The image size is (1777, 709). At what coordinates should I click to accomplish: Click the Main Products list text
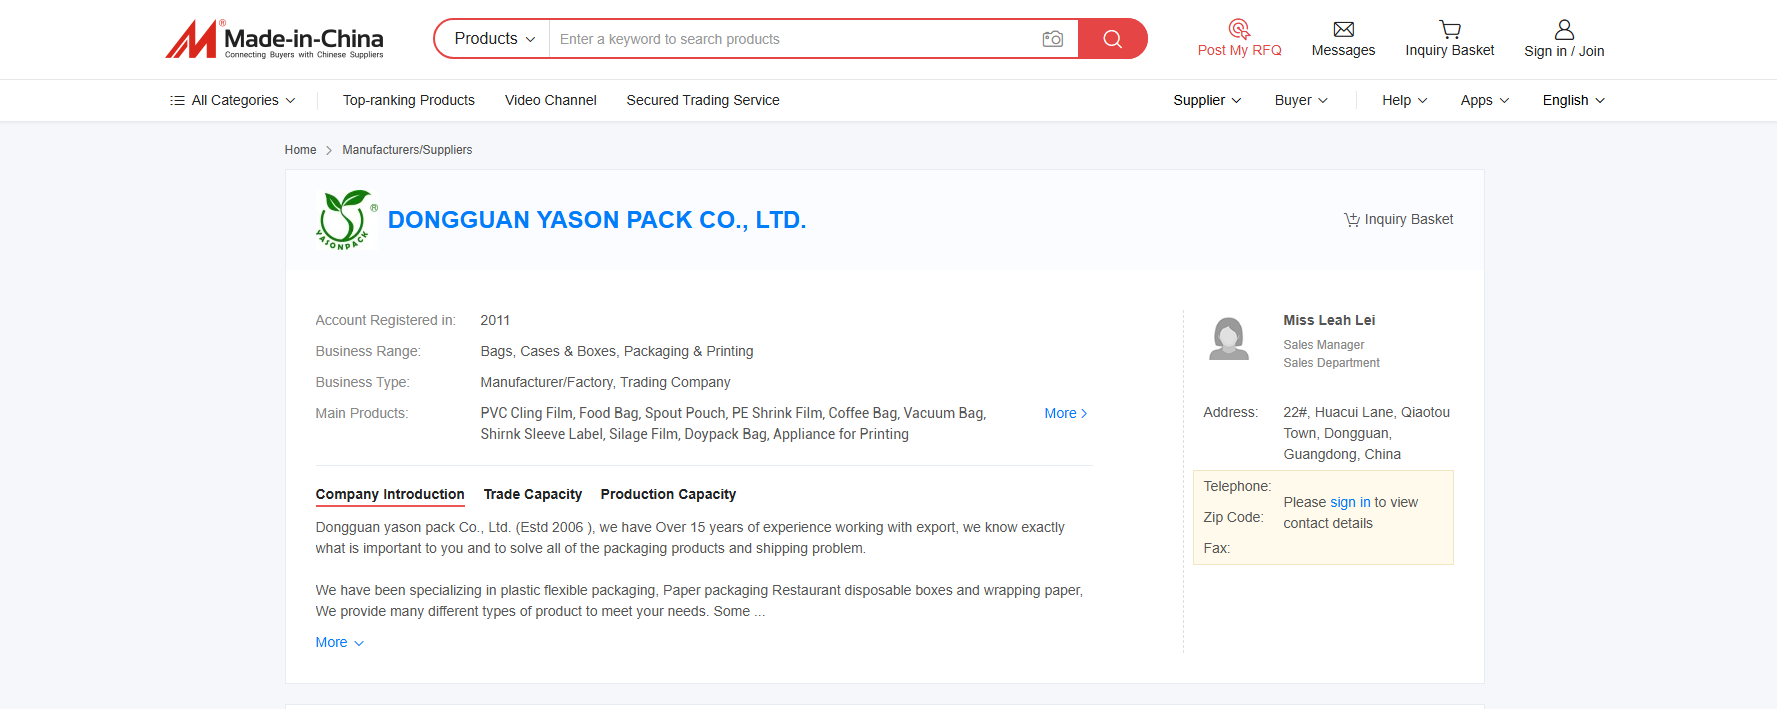[733, 423]
